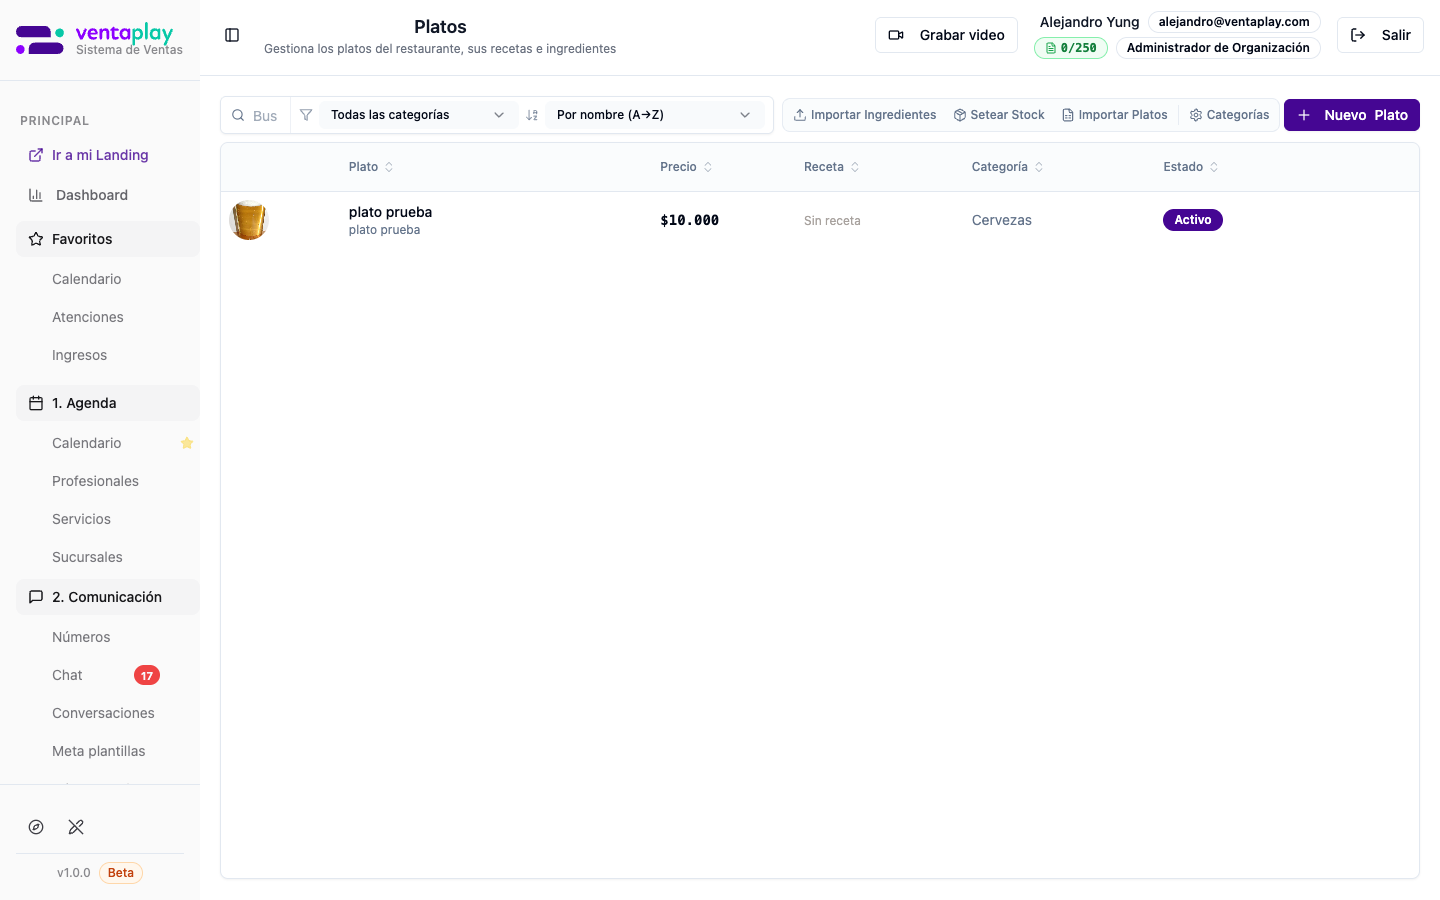Click the 0/250 usage badge
This screenshot has height=900, width=1440.
[1070, 48]
